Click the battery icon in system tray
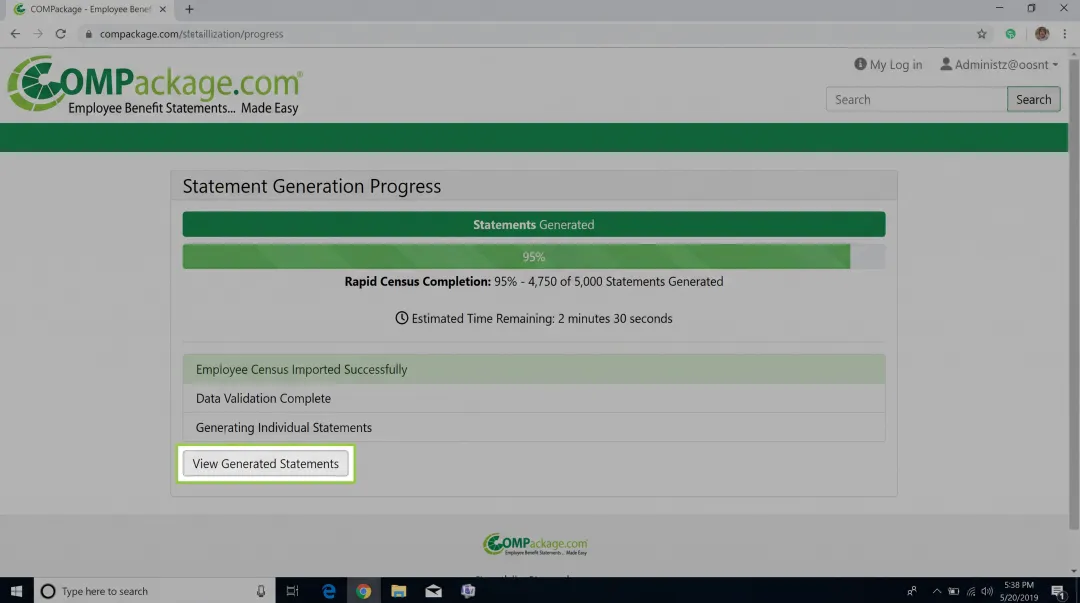1080x603 pixels. pos(953,591)
